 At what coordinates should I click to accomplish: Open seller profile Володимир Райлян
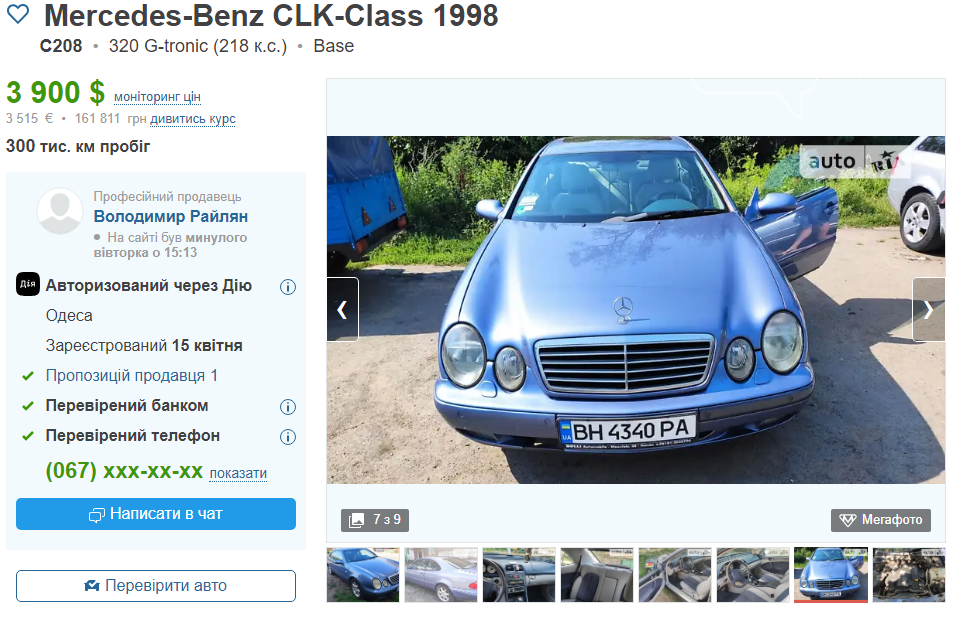pos(171,216)
